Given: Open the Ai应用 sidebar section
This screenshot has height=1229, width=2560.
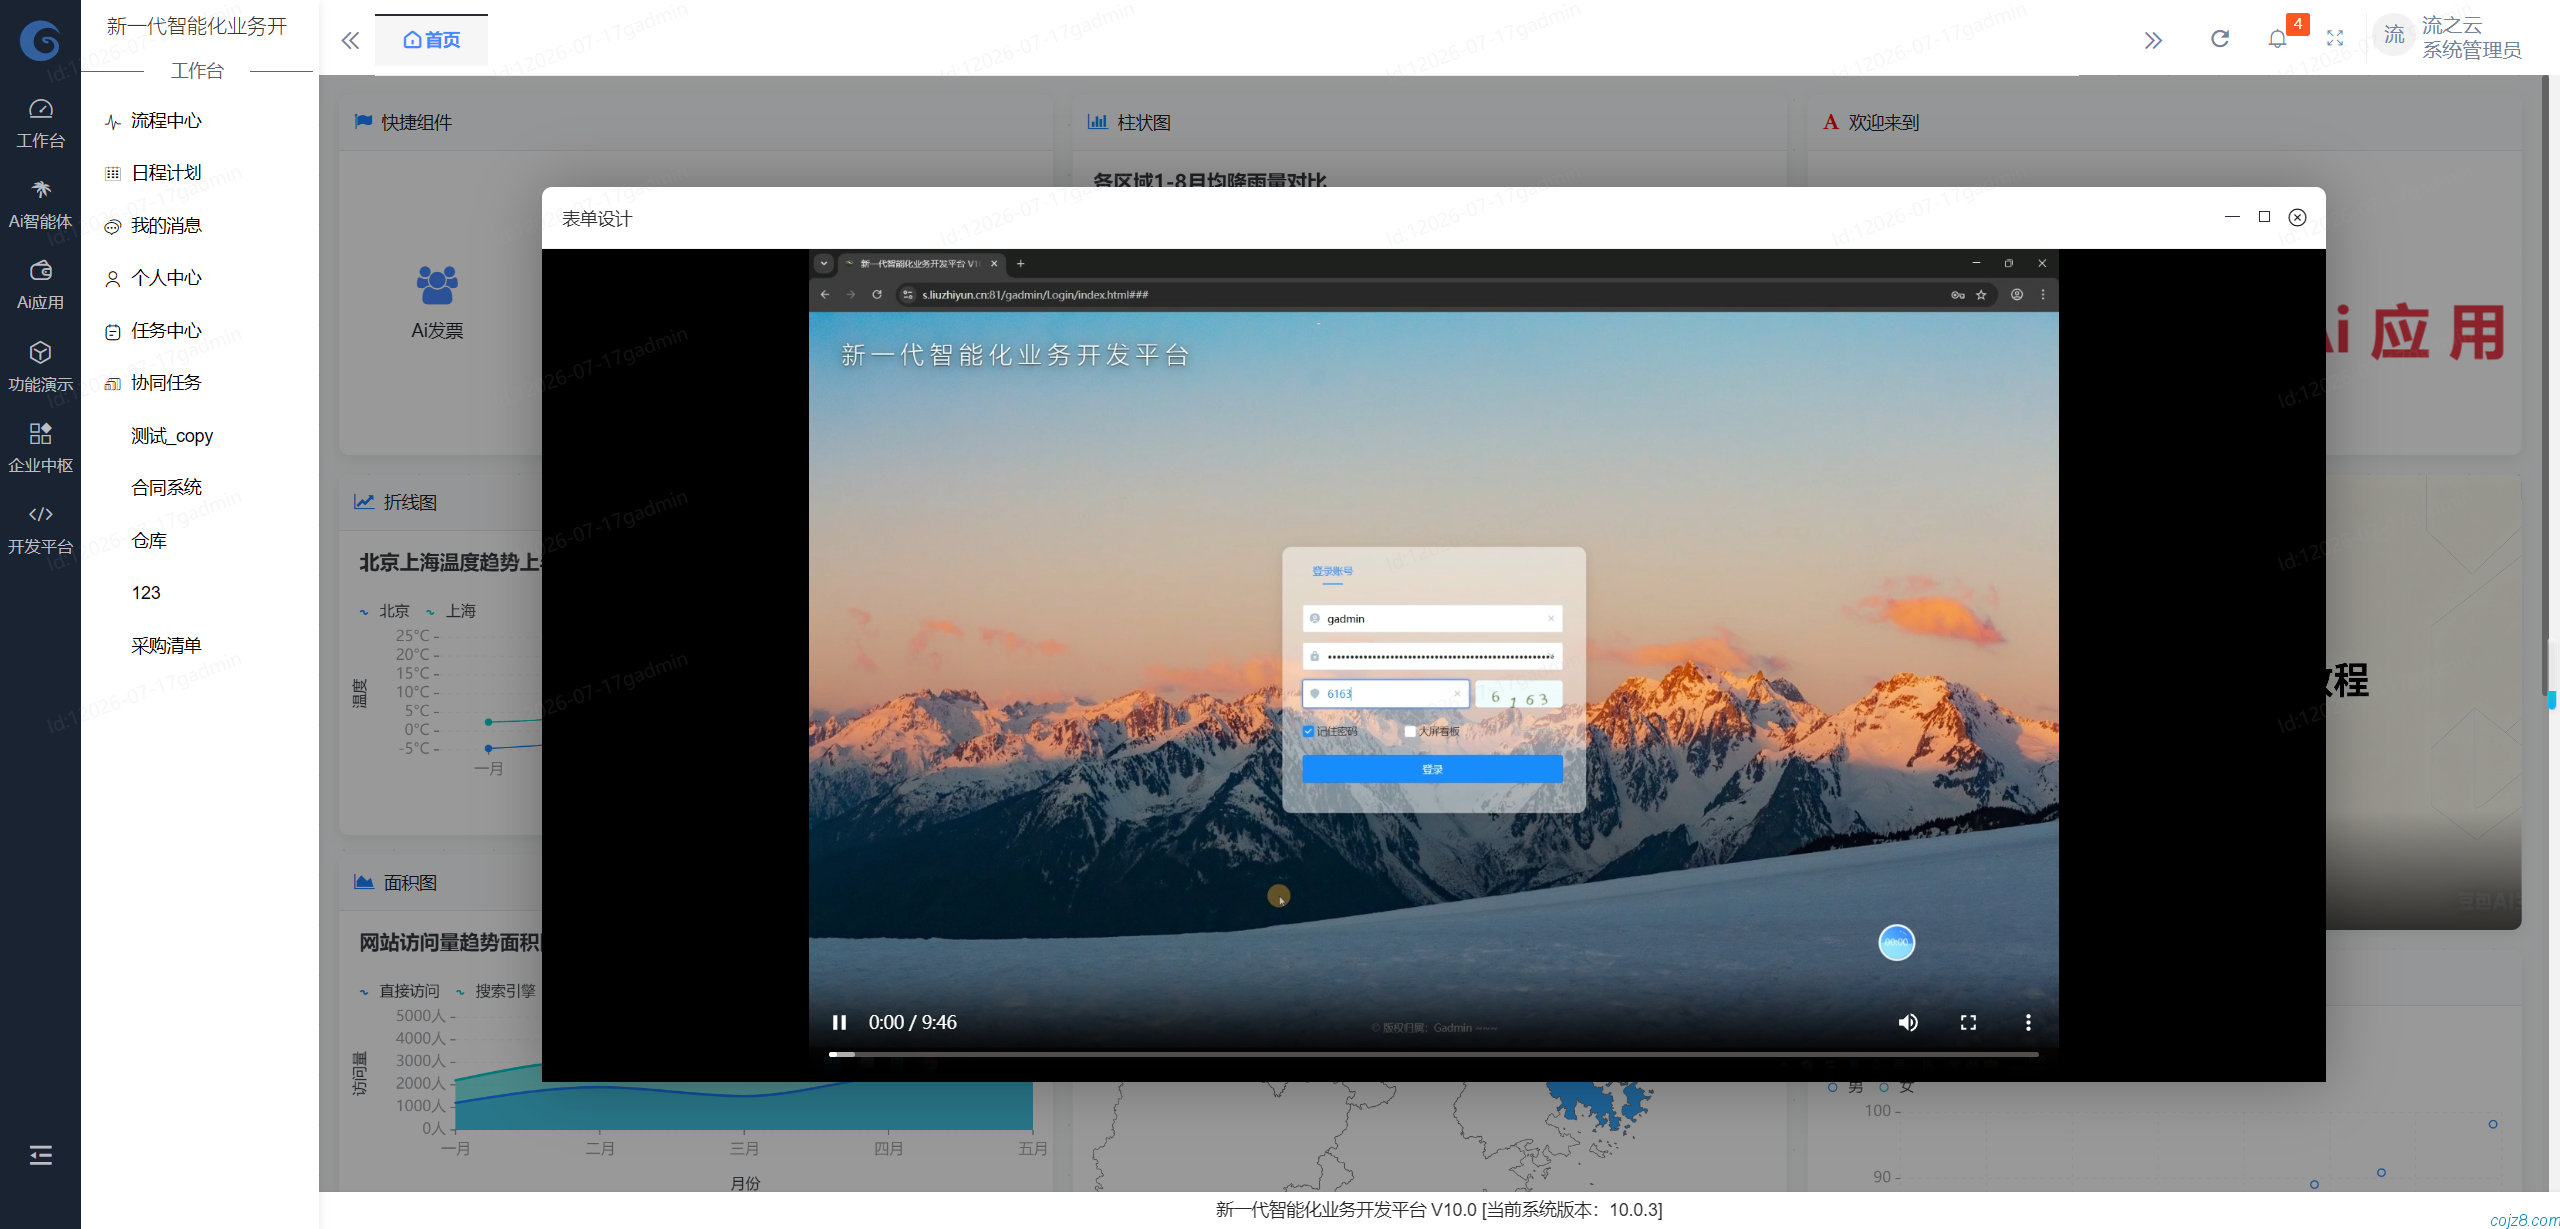Looking at the screenshot, I should click(x=40, y=285).
